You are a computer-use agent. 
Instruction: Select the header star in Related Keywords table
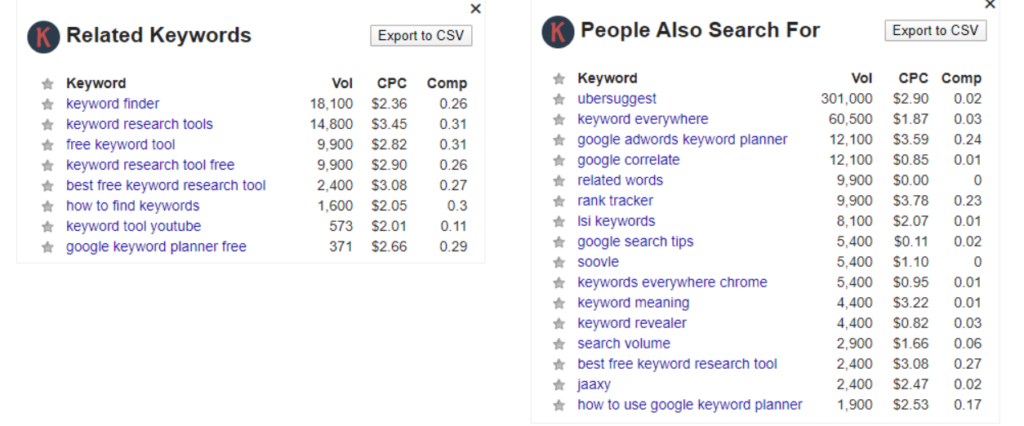coord(47,84)
